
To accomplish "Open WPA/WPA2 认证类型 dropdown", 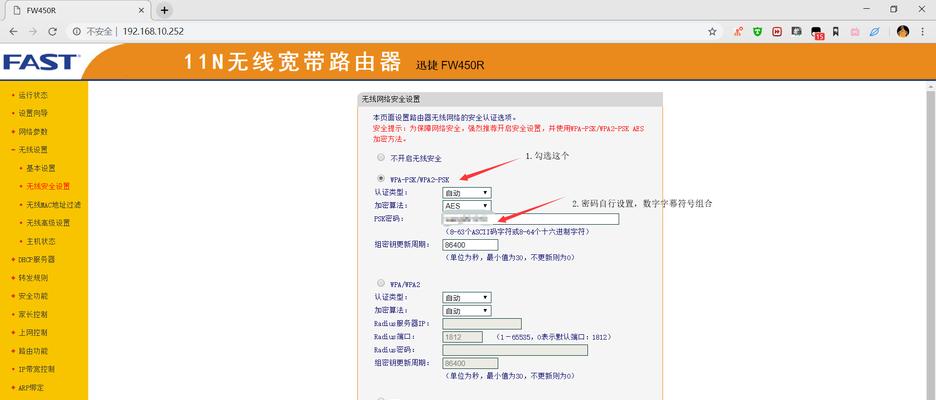I will click(467, 297).
